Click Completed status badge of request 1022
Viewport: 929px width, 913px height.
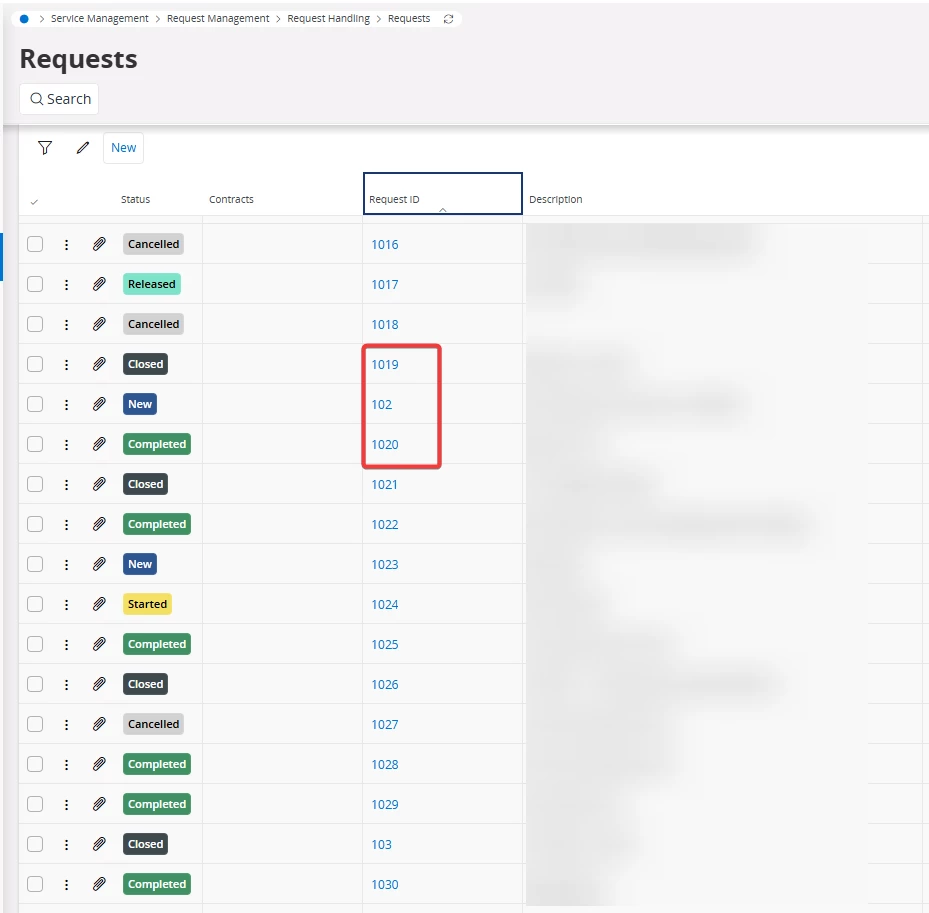coord(157,524)
